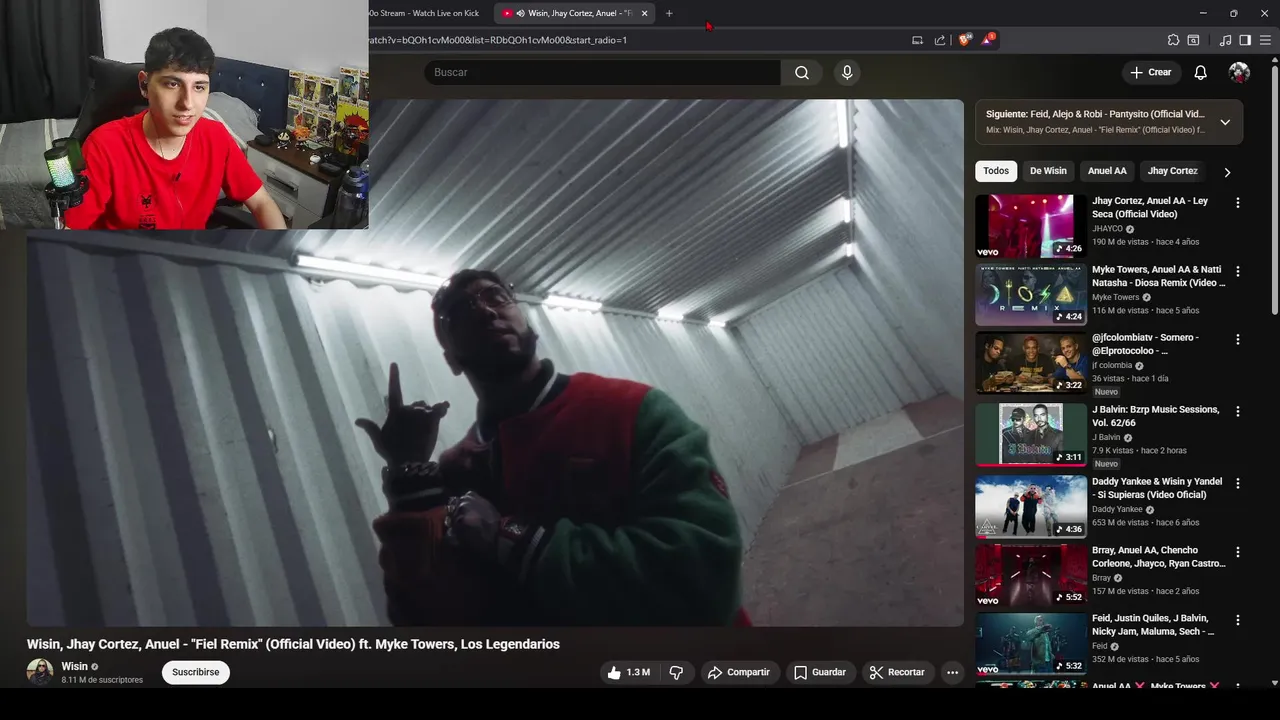Click '8.11 M de suscriptores' text
The width and height of the screenshot is (1280, 720).
coord(102,680)
